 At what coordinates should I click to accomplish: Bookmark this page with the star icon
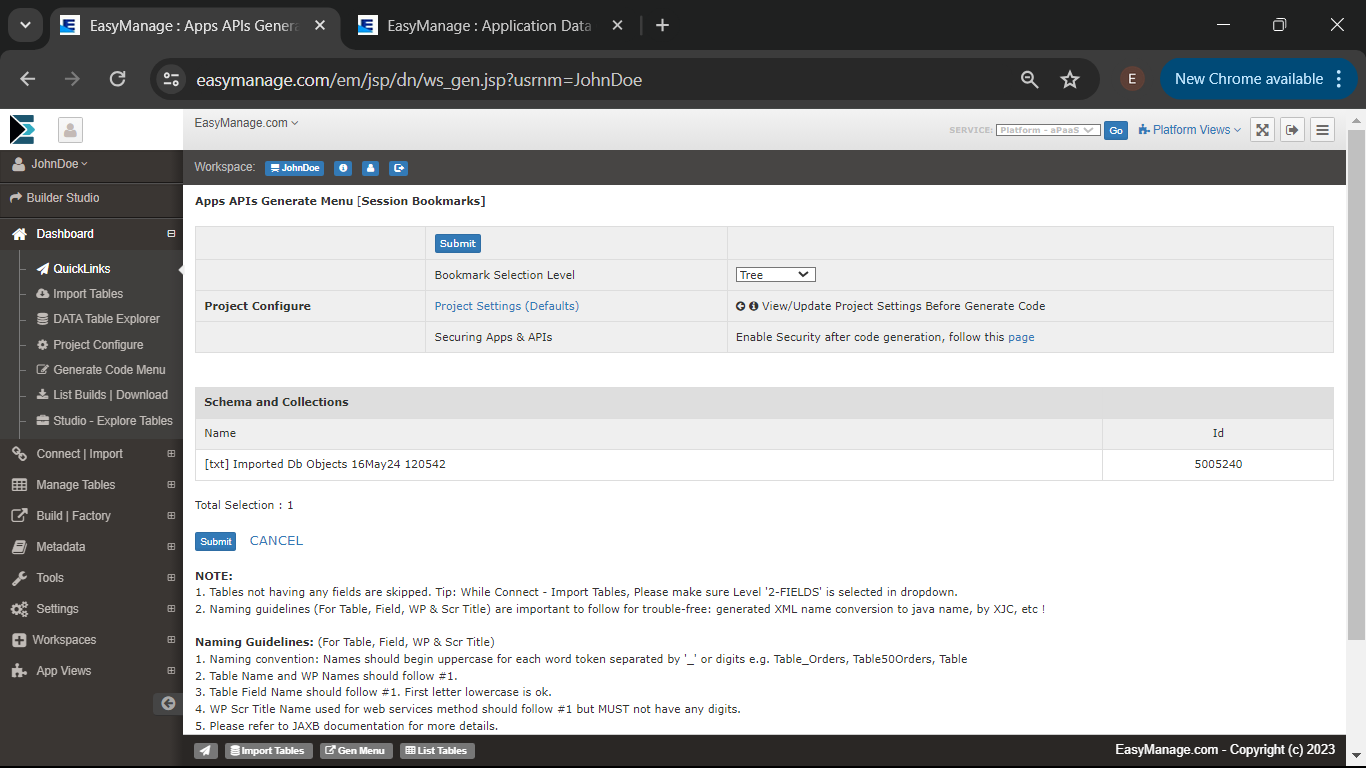(1070, 79)
